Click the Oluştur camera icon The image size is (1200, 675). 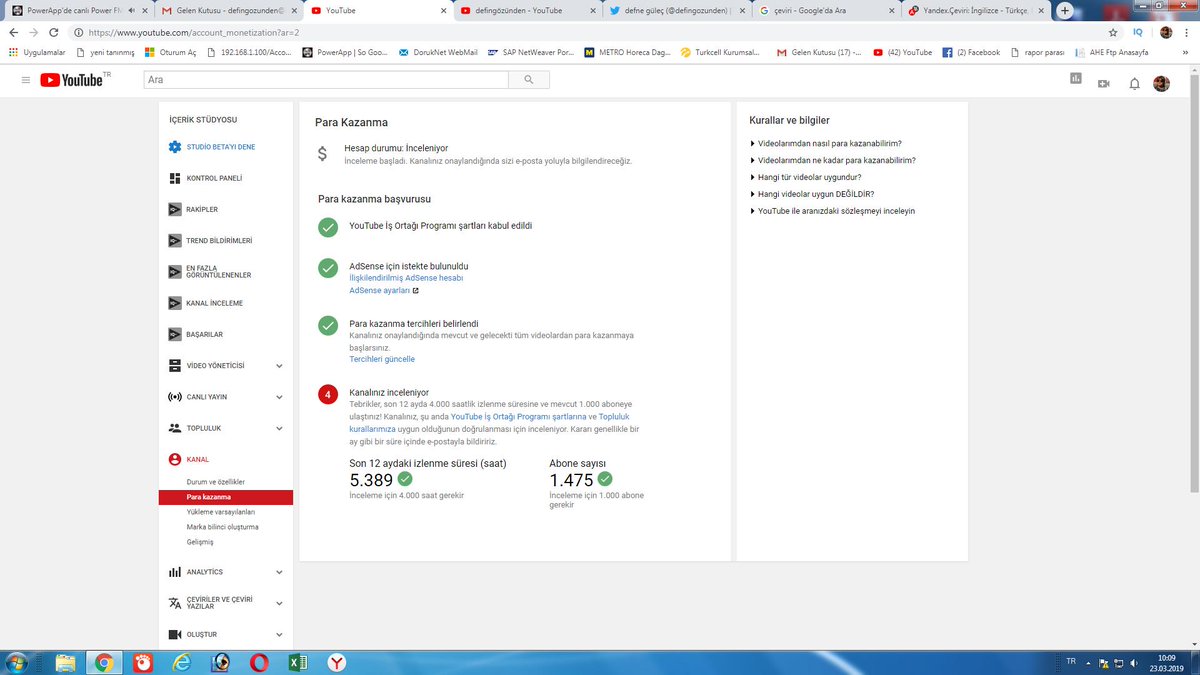[175, 634]
